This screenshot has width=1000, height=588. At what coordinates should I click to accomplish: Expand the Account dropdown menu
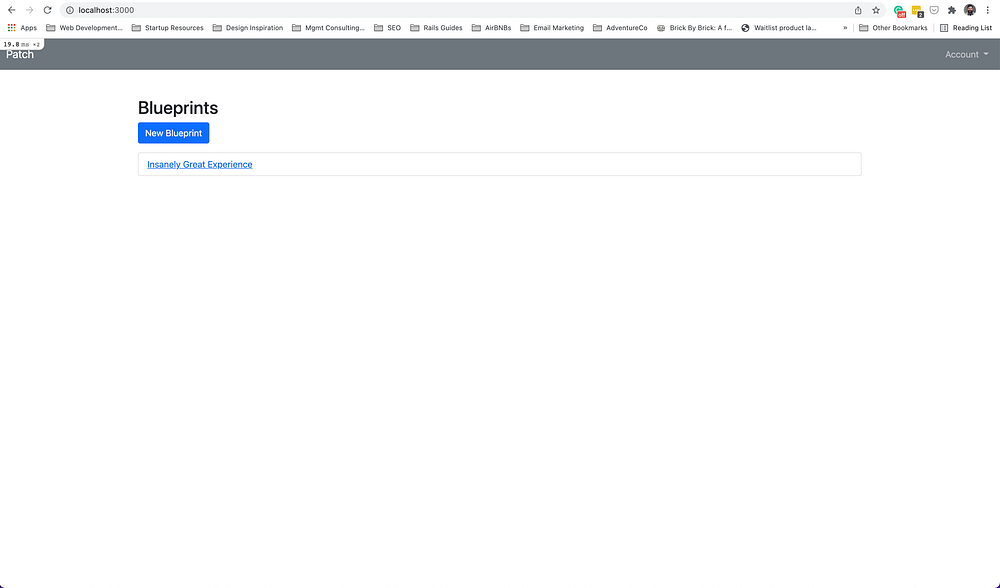tap(966, 55)
